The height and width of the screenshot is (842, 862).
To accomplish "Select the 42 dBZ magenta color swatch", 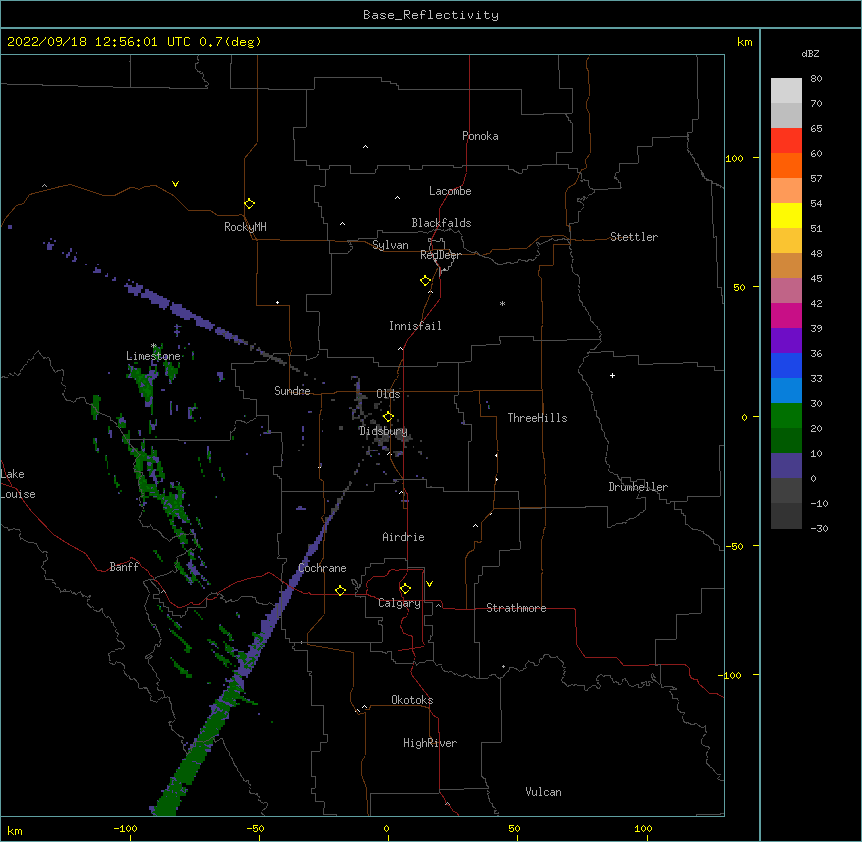I will 786,315.
